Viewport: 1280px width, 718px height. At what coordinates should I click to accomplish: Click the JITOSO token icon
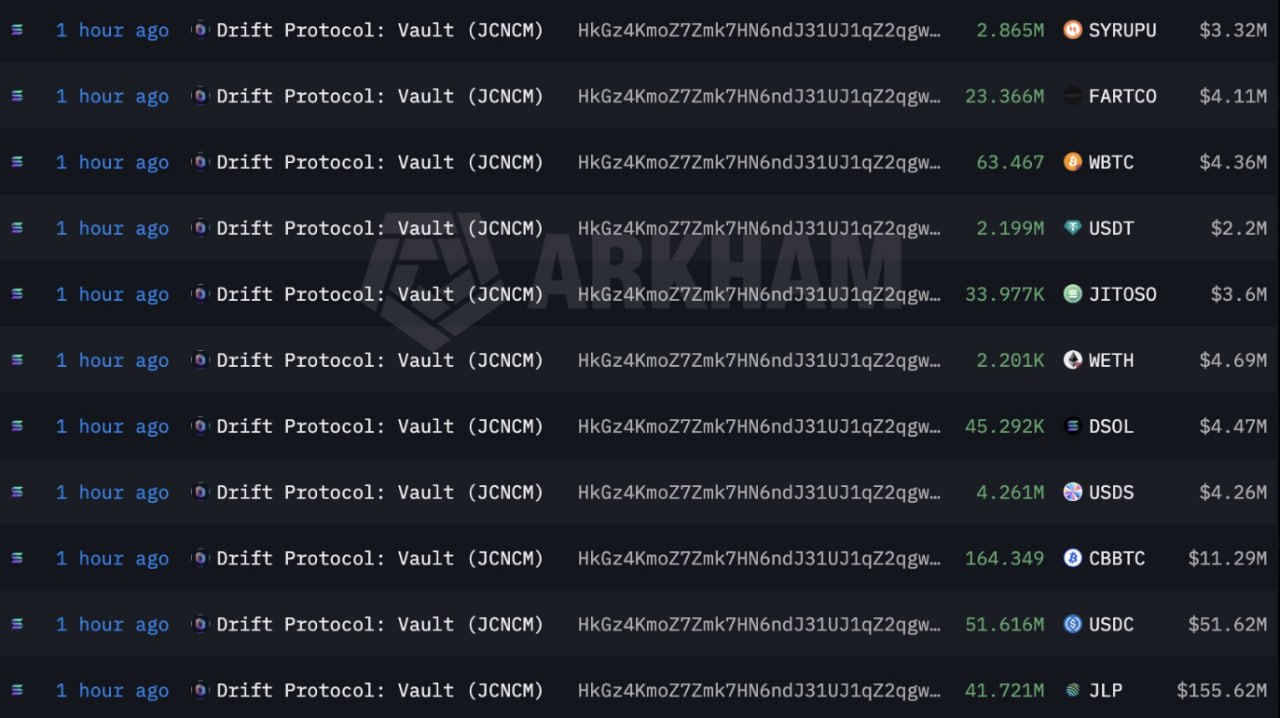click(x=1072, y=294)
